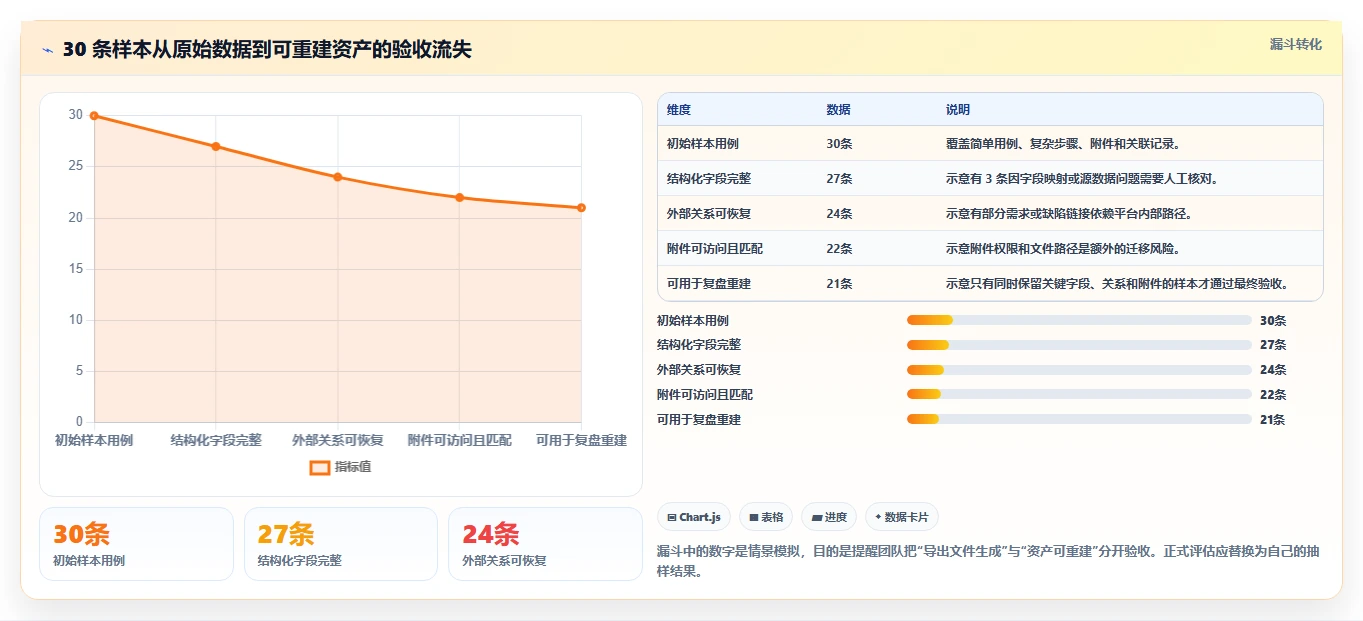Click the chart title about 验收流失
This screenshot has width=1363, height=621.
tap(267, 50)
